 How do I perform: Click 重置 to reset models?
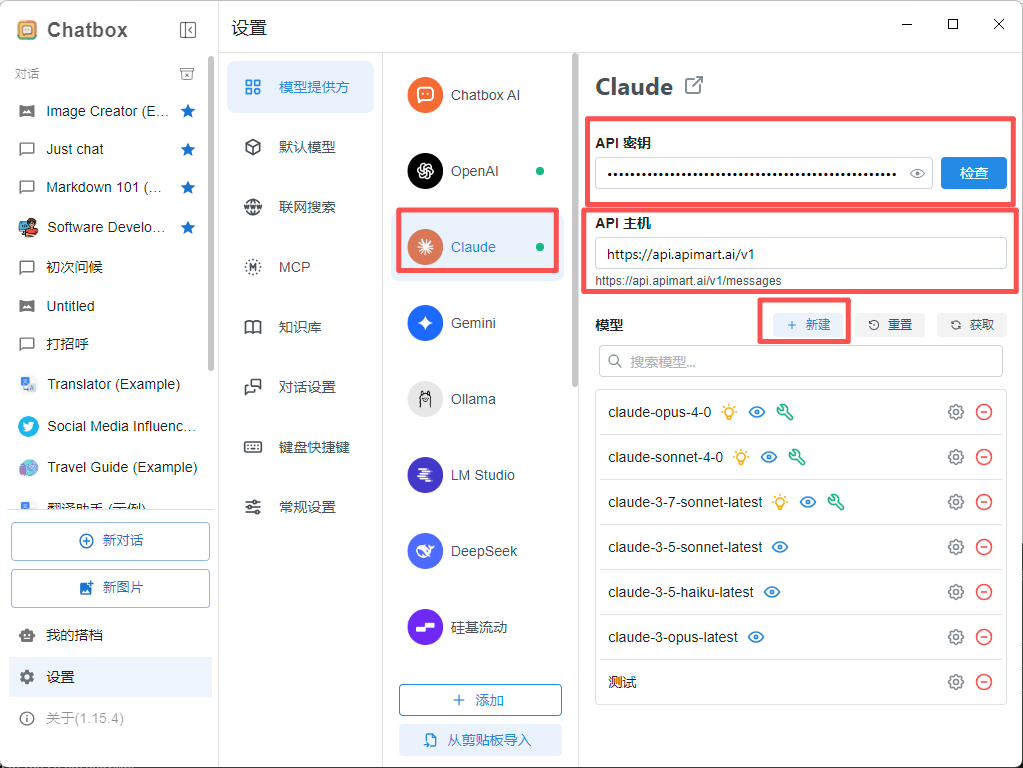coord(890,324)
